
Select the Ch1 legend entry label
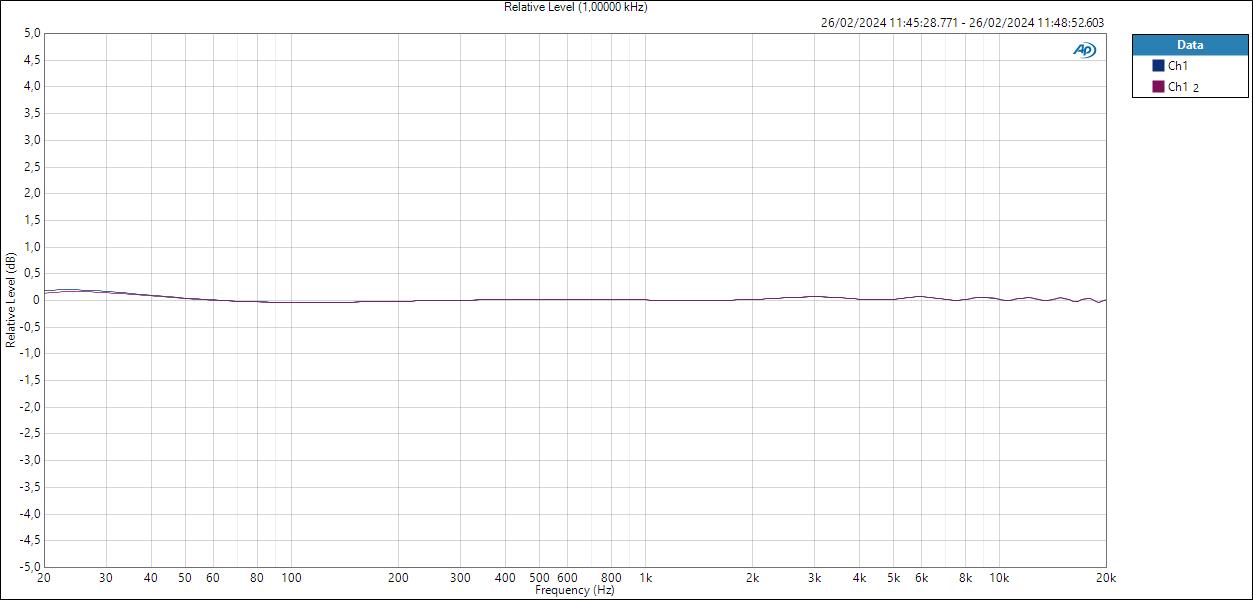[1180, 65]
